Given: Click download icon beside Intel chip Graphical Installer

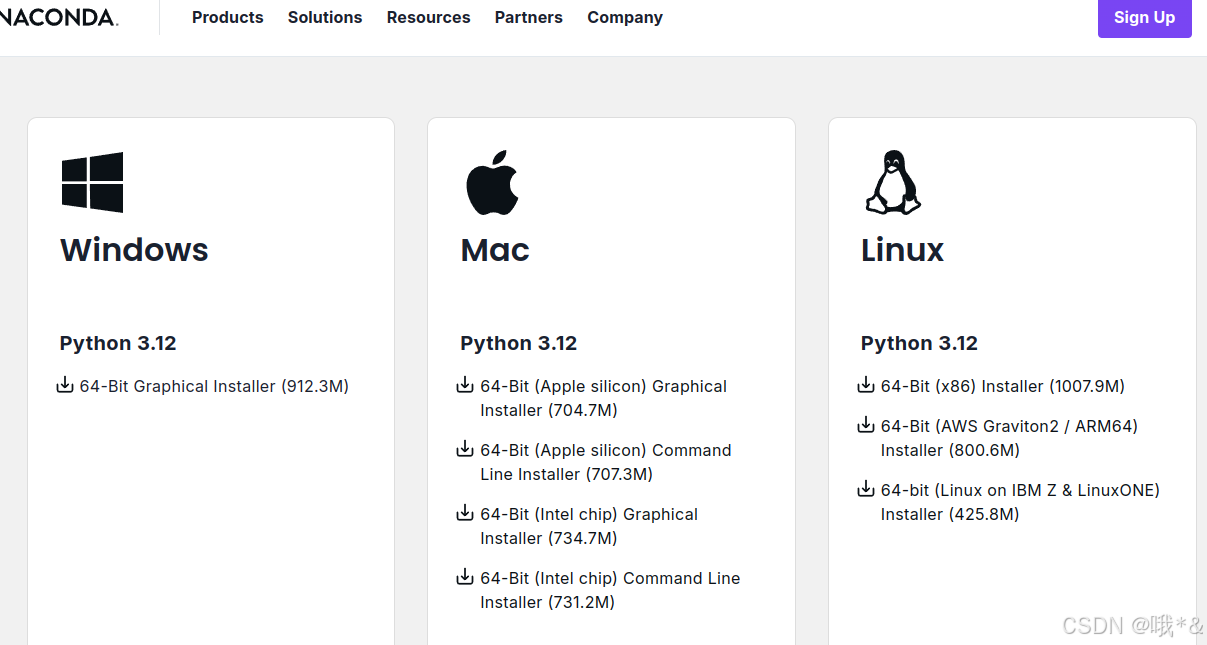Looking at the screenshot, I should (x=465, y=513).
